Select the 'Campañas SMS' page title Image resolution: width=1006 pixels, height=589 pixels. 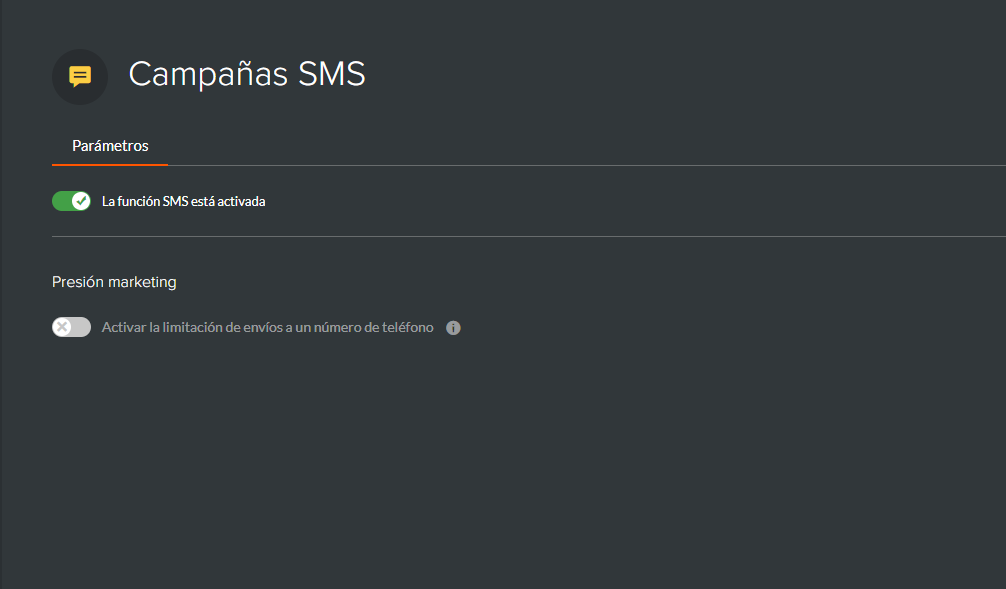click(x=247, y=74)
